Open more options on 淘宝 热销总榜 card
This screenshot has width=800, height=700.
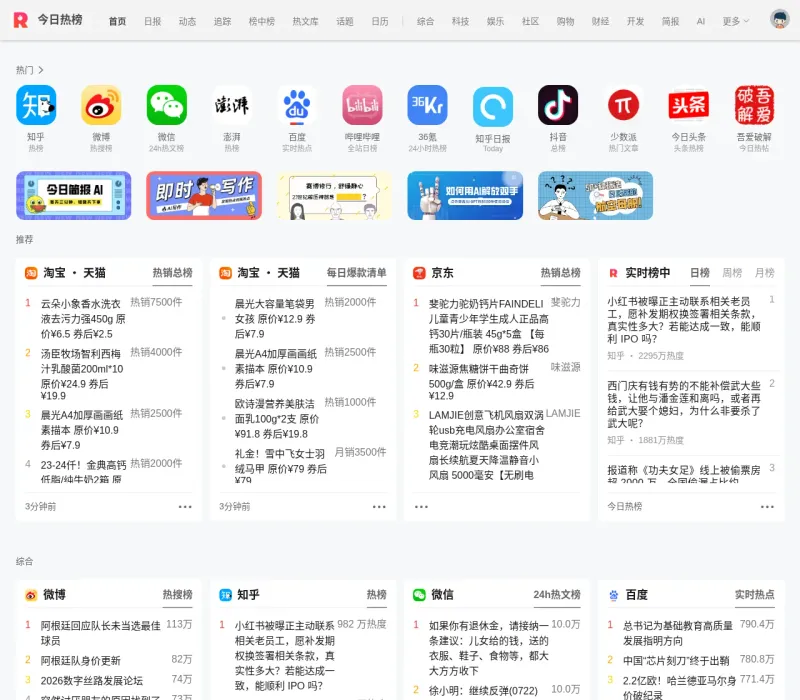tap(185, 507)
